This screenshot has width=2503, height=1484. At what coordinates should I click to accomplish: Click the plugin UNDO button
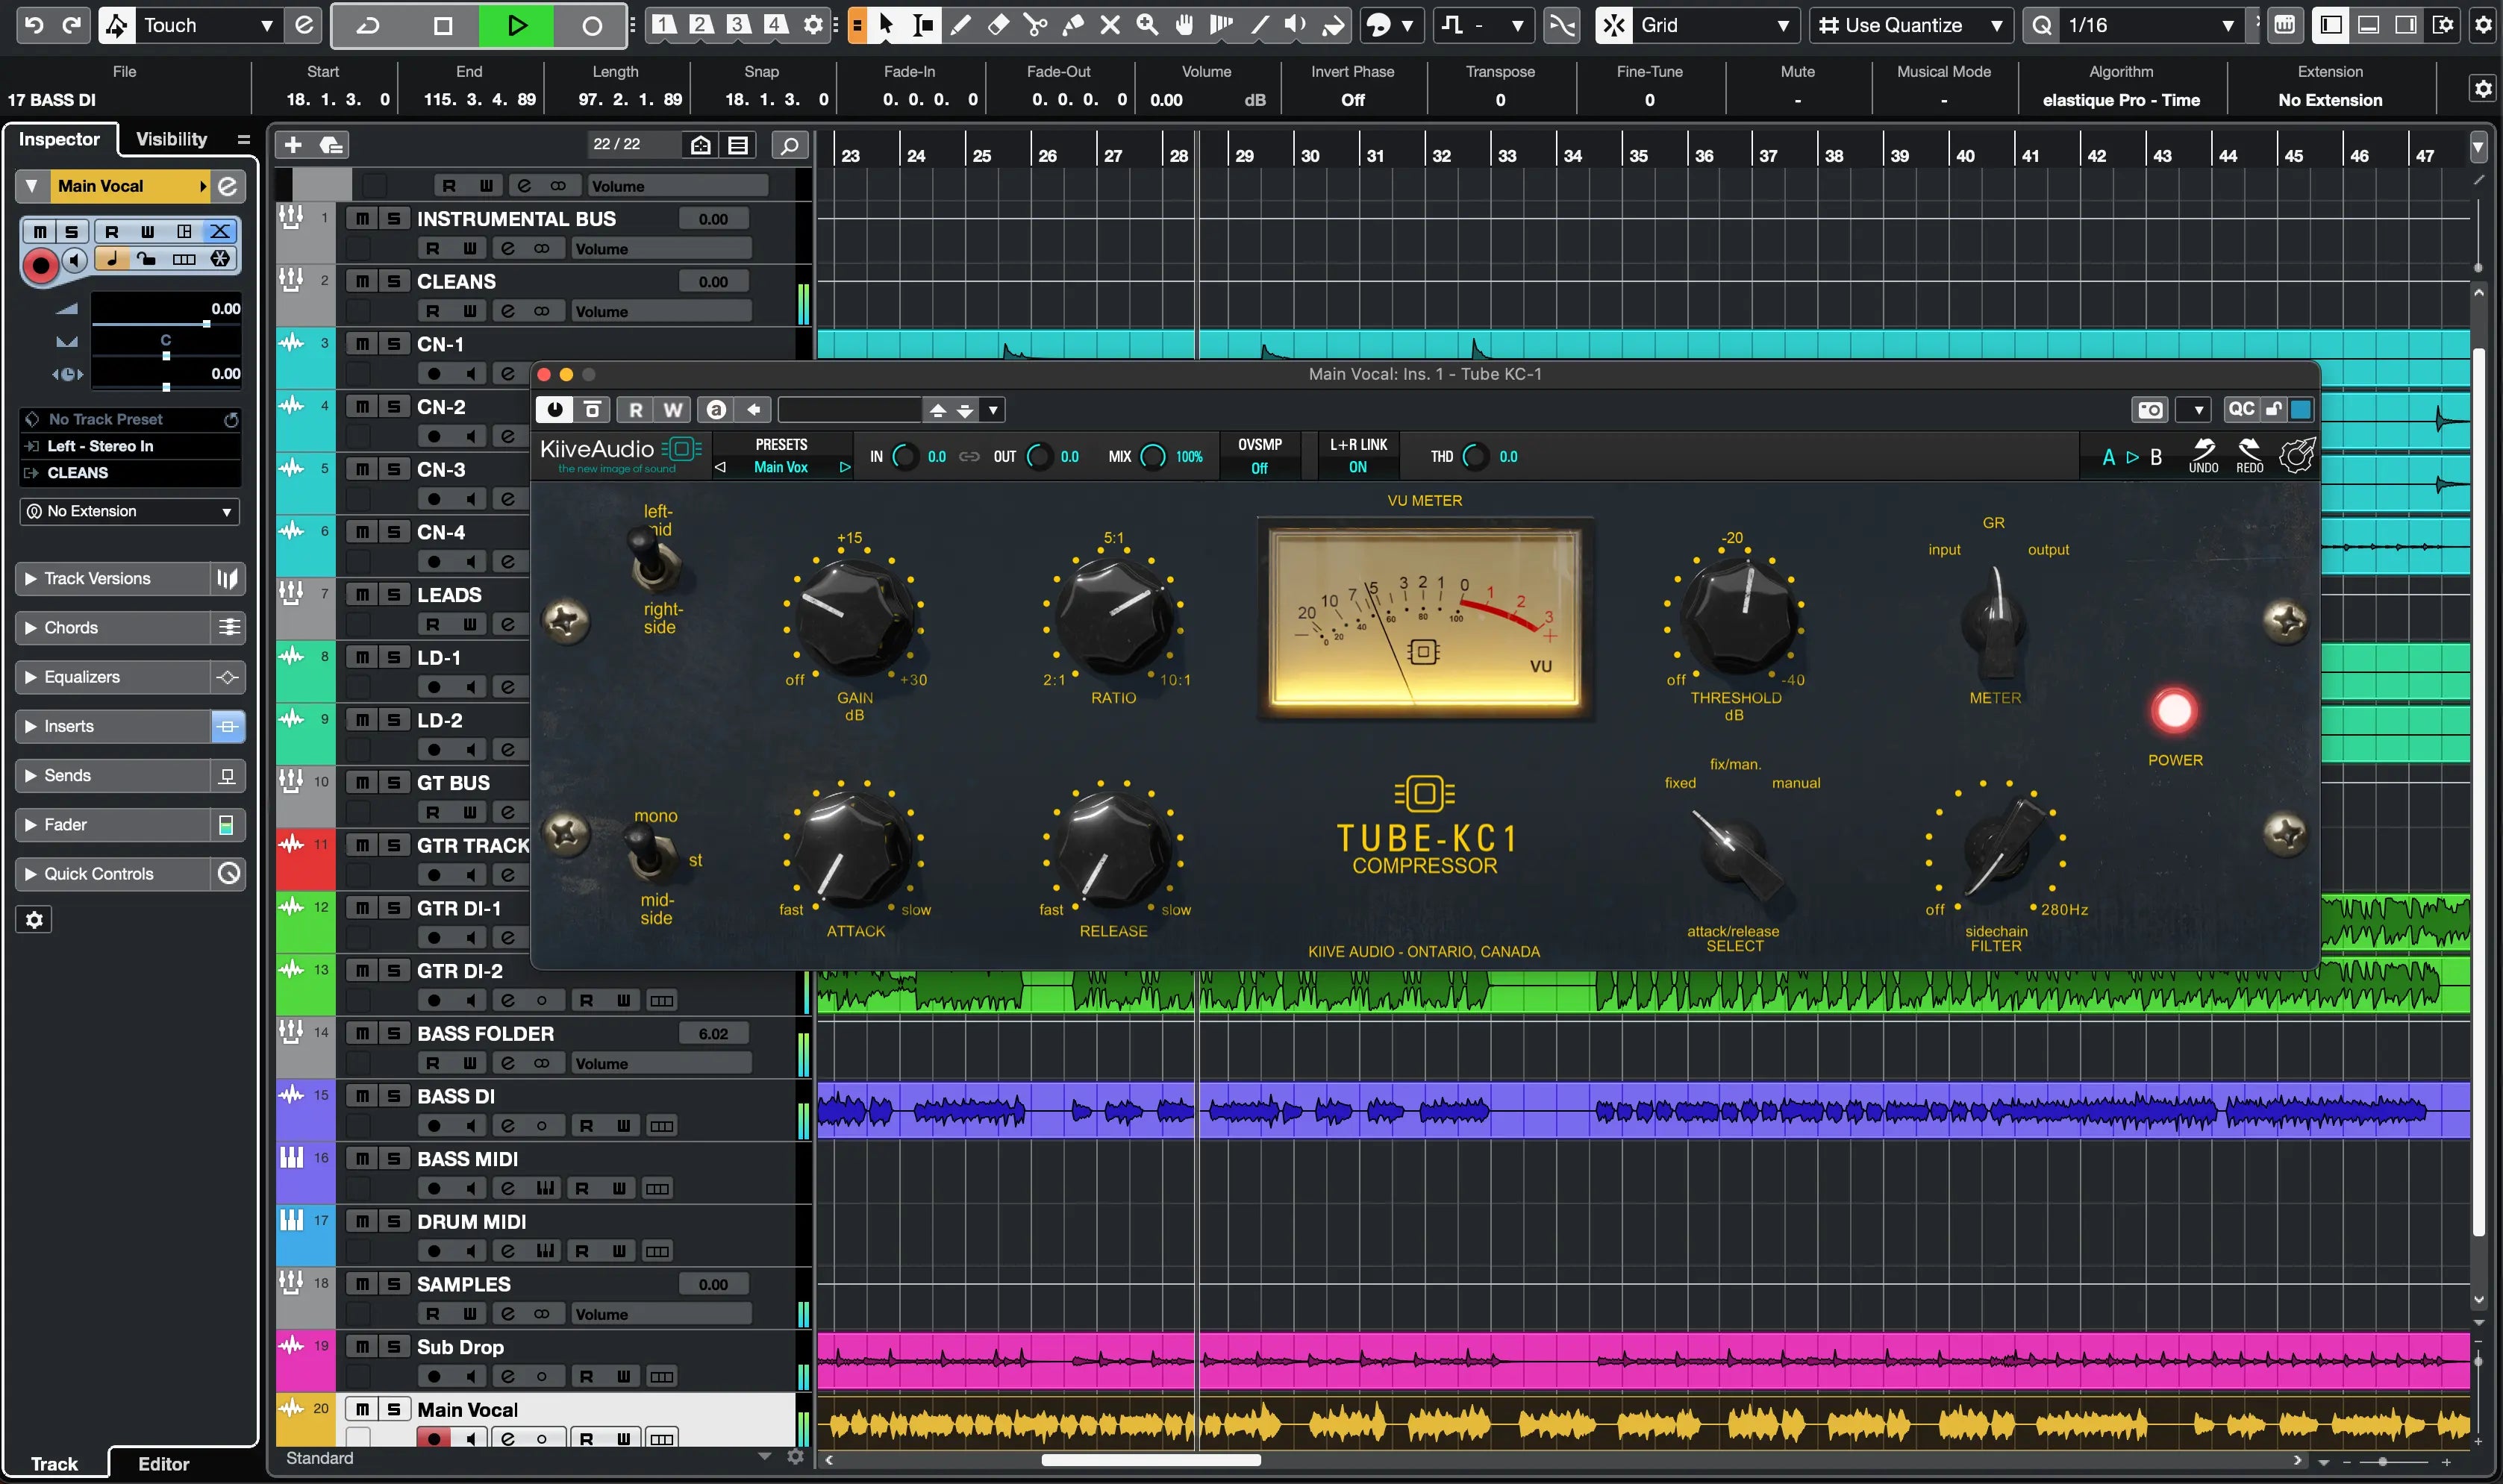(2203, 456)
